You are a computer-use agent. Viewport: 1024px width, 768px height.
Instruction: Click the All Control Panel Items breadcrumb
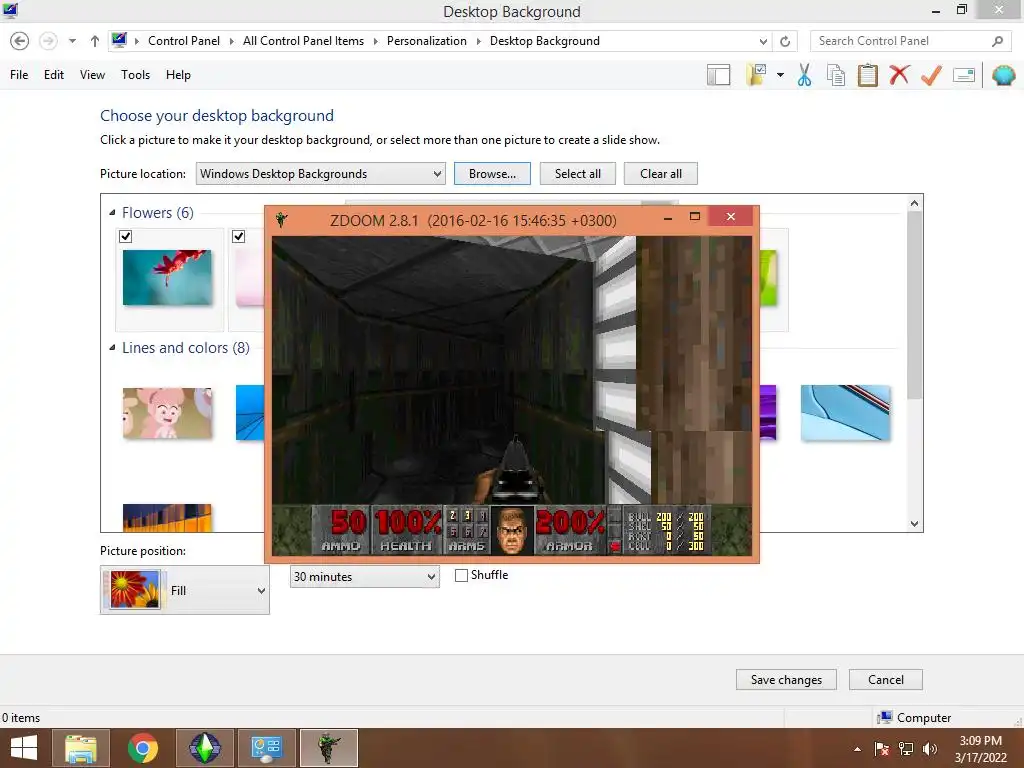pos(303,40)
